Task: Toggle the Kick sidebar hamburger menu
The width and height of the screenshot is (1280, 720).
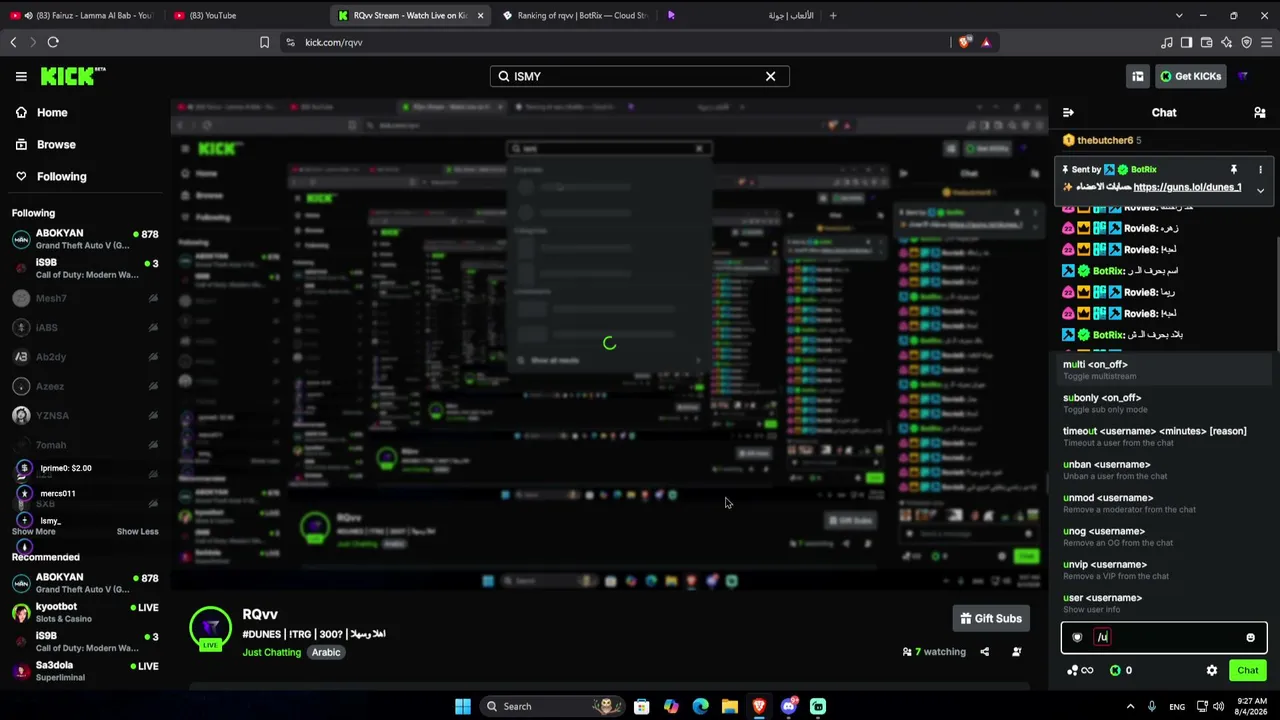Action: pyautogui.click(x=21, y=76)
